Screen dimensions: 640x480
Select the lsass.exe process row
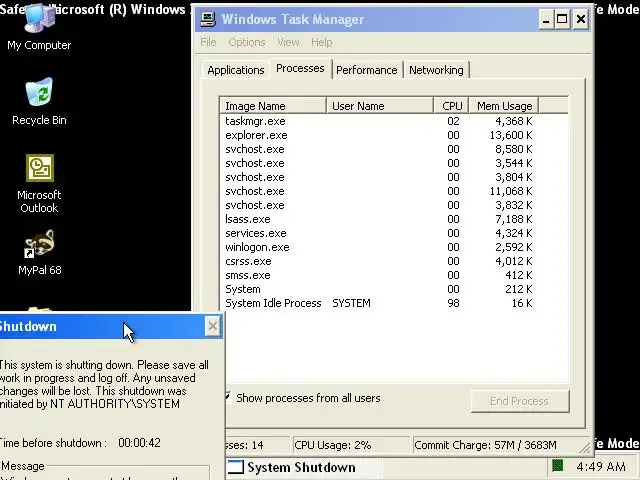pos(379,219)
